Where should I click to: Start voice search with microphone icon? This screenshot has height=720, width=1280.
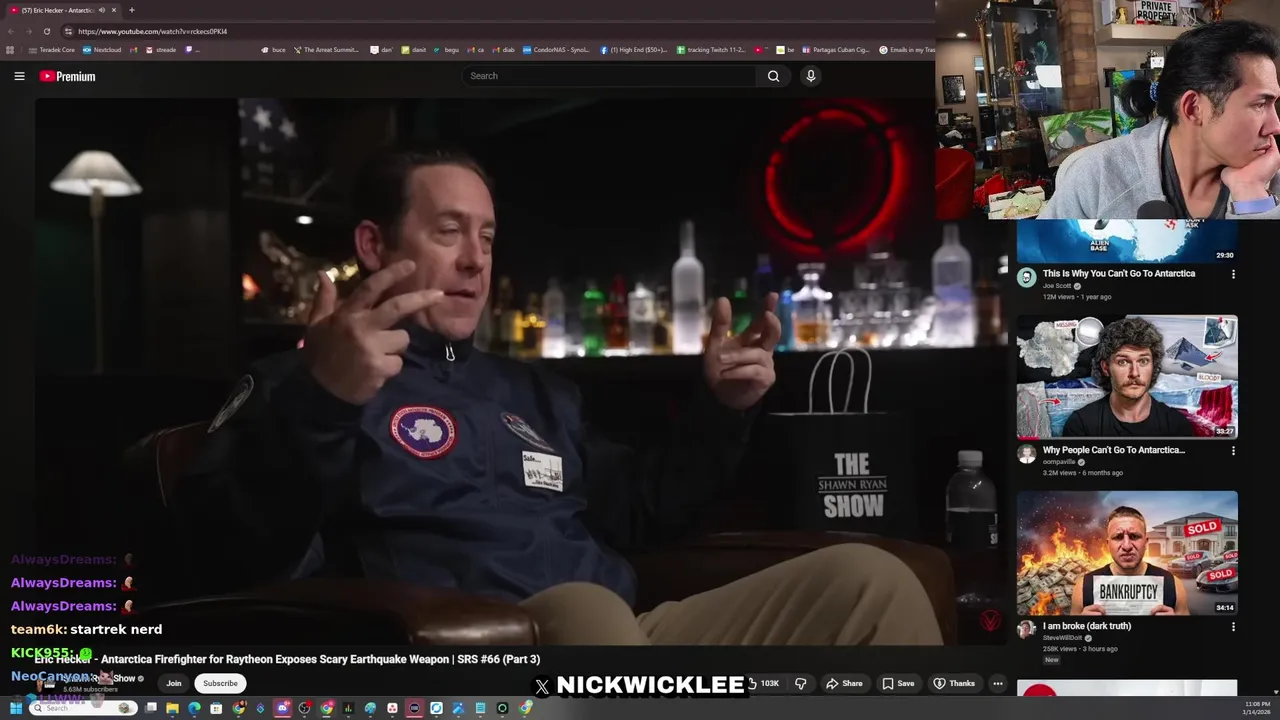[811, 76]
